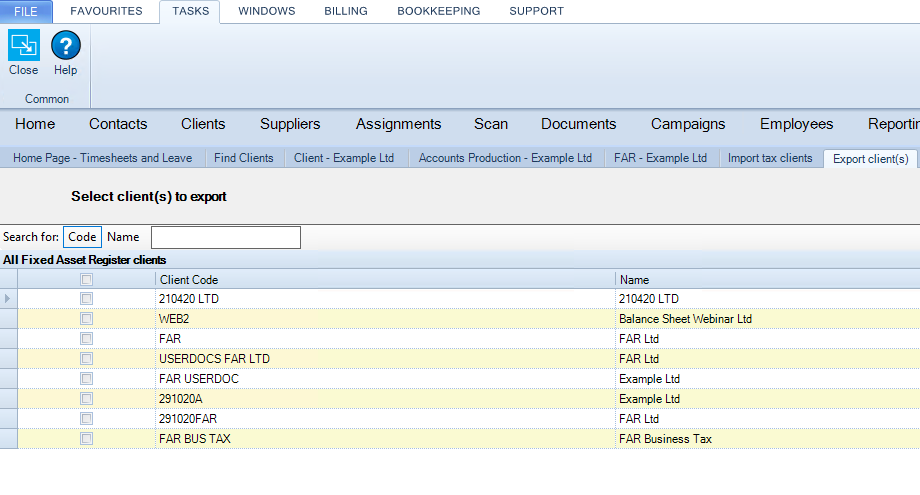Image resolution: width=920 pixels, height=495 pixels.
Task: Tick the checkbox for FAR BUS TAX
Action: click(86, 439)
